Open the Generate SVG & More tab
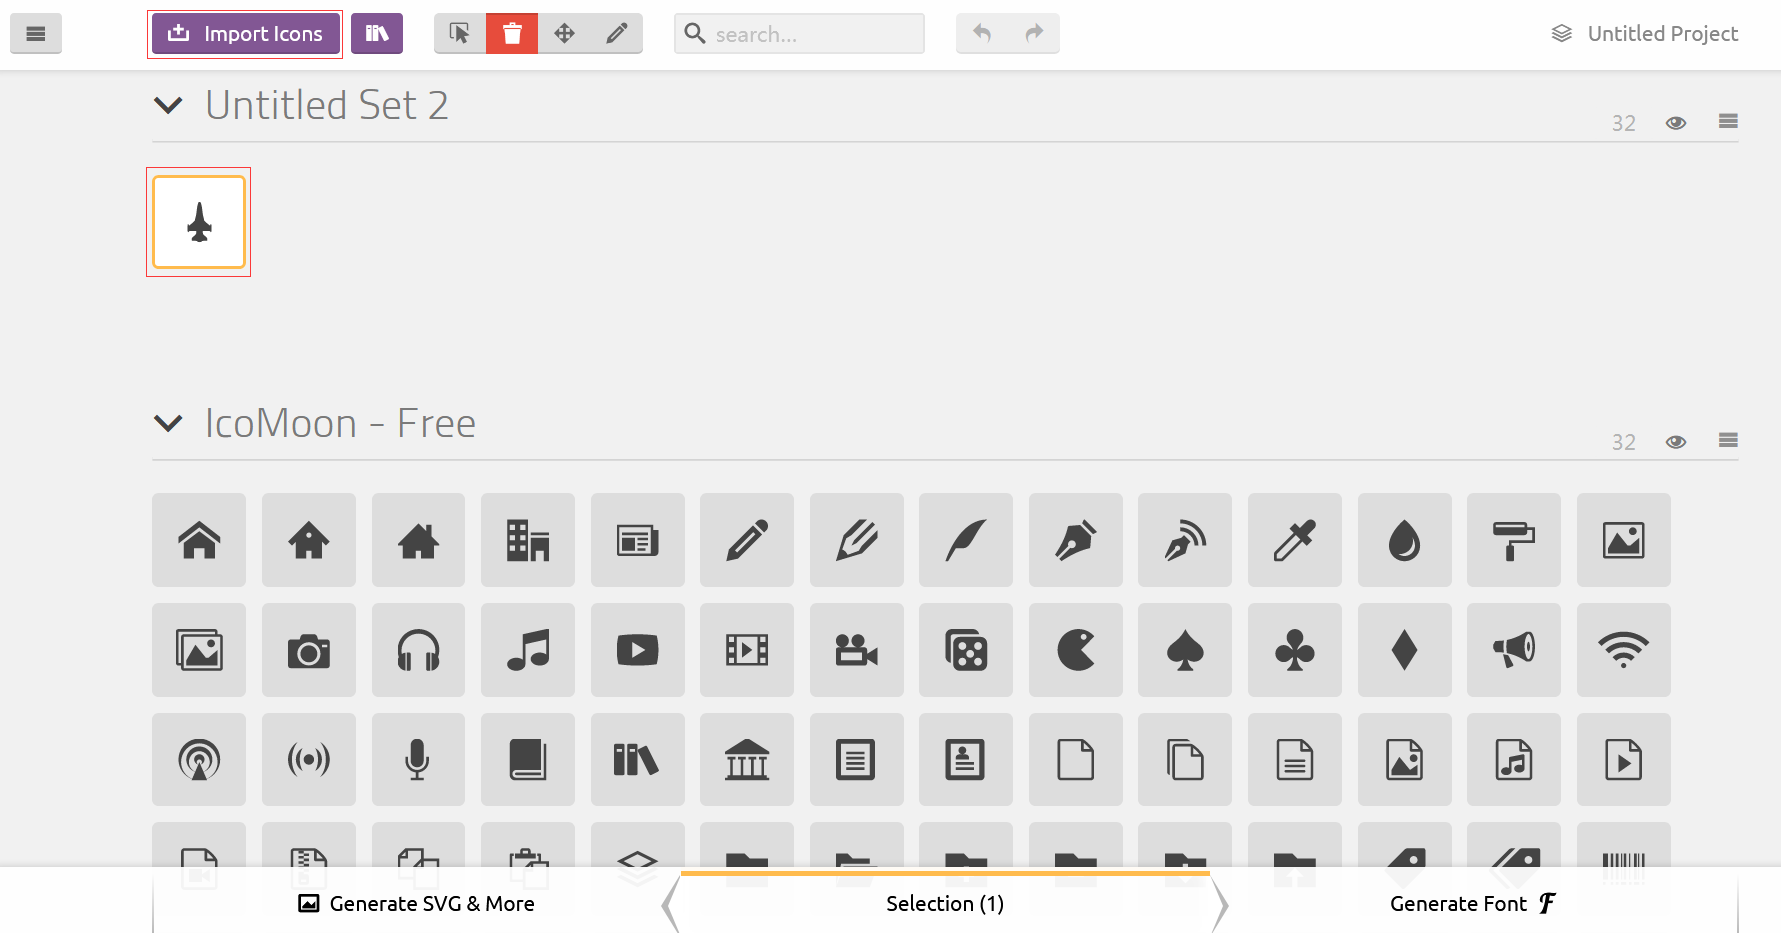The image size is (1781, 933). (x=416, y=904)
